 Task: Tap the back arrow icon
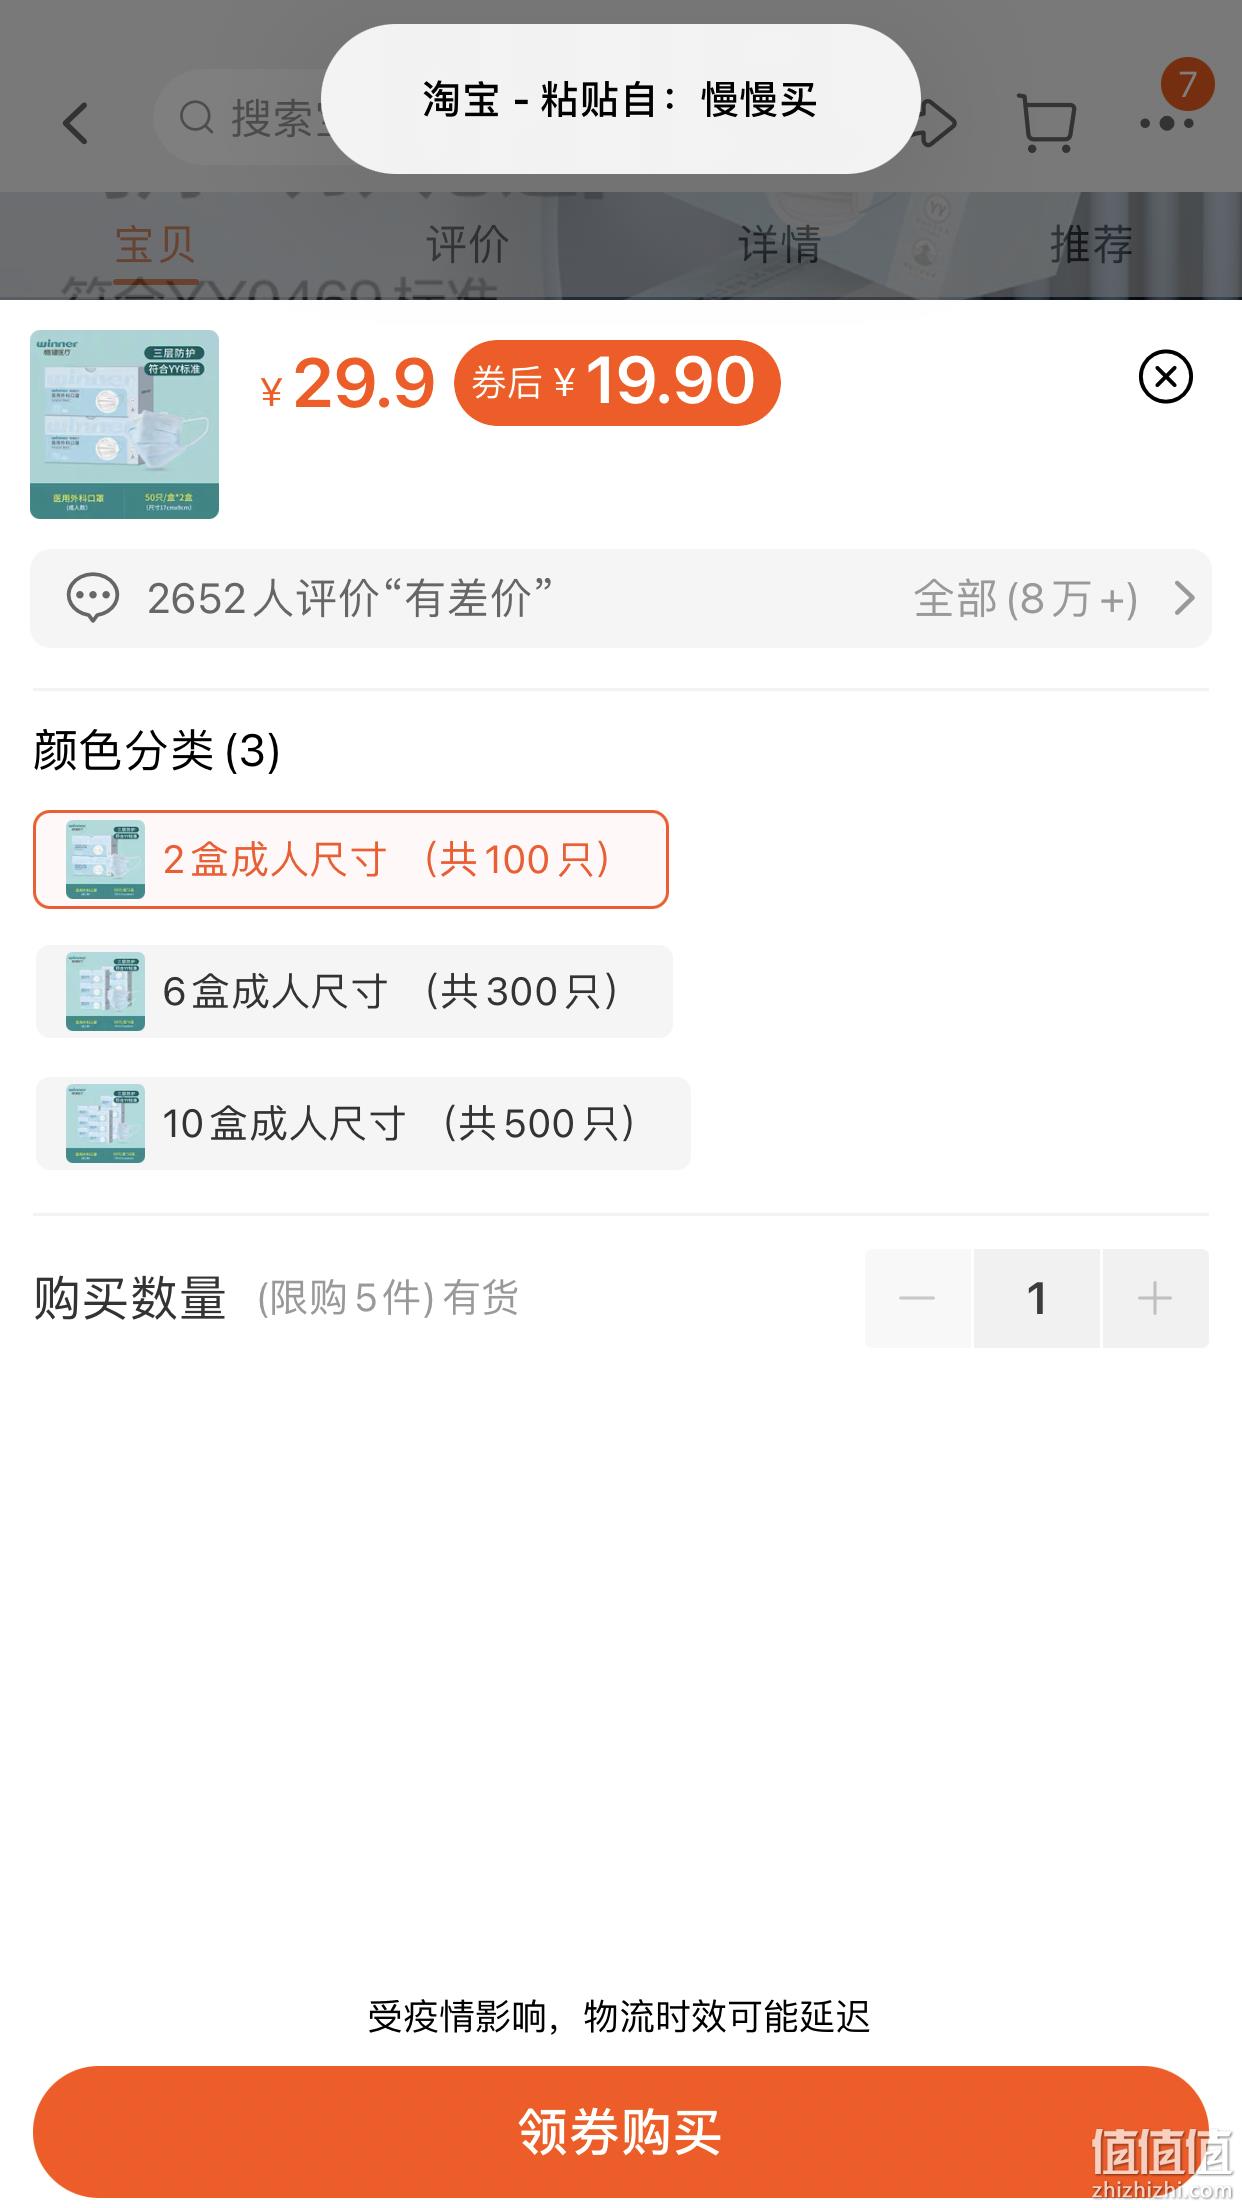pyautogui.click(x=76, y=124)
